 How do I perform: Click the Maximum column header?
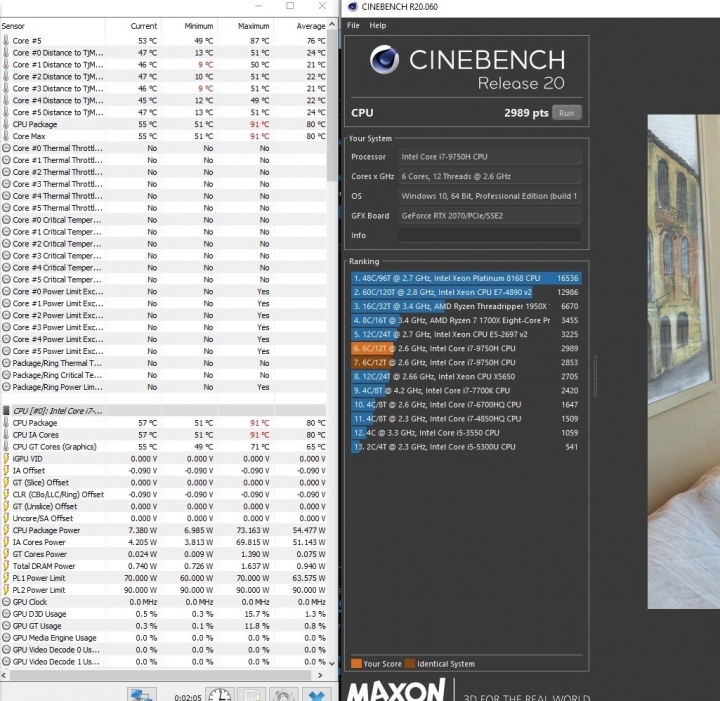(246, 26)
